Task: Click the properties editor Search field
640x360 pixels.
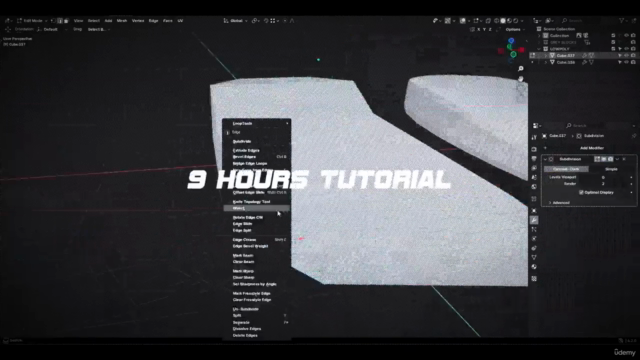Action: 599,126
